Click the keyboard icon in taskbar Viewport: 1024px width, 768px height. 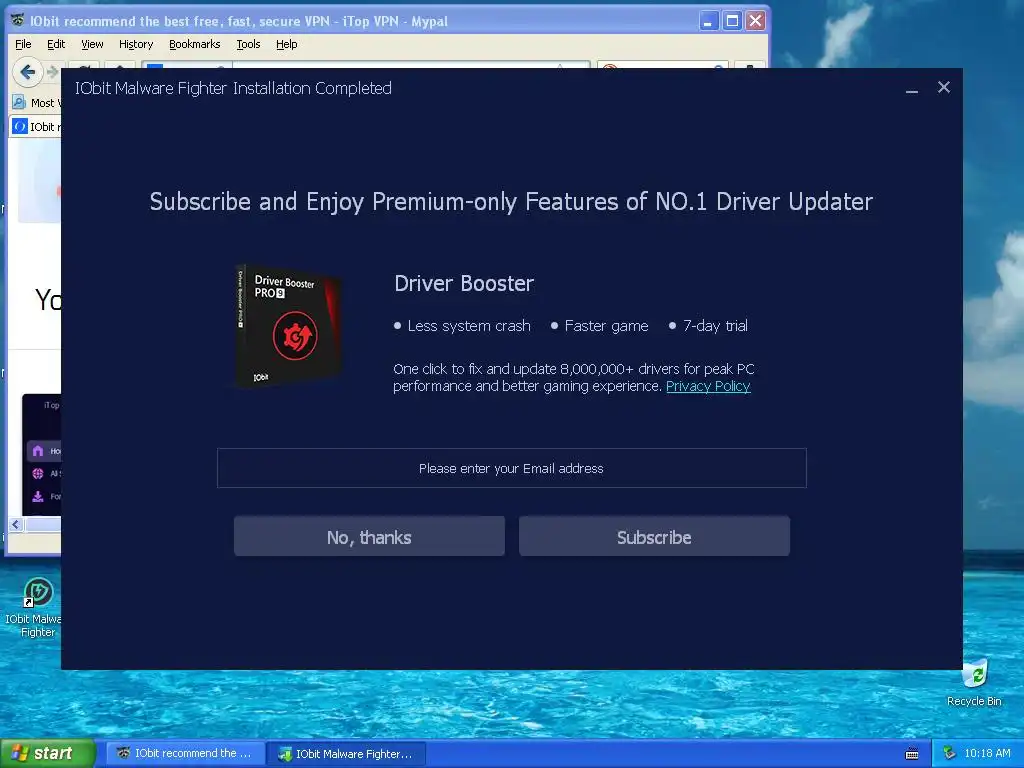click(912, 754)
